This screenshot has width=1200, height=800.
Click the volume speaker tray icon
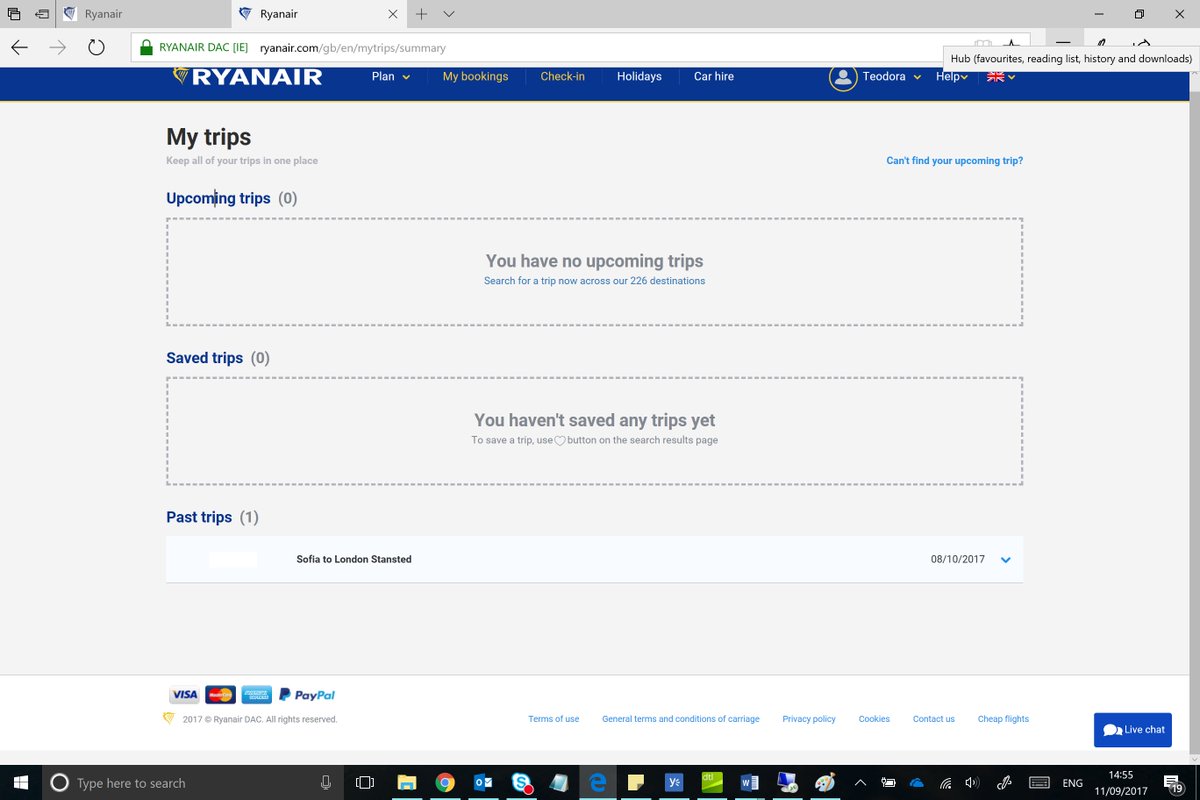coord(974,783)
